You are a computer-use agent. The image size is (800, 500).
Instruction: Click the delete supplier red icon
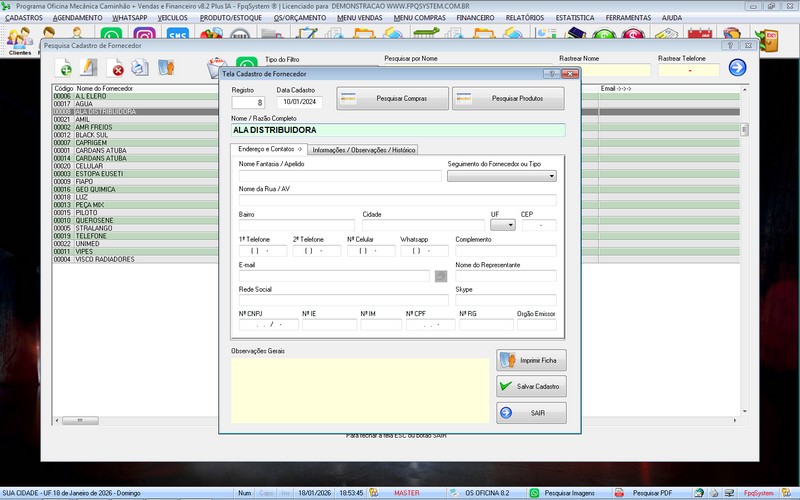(116, 68)
